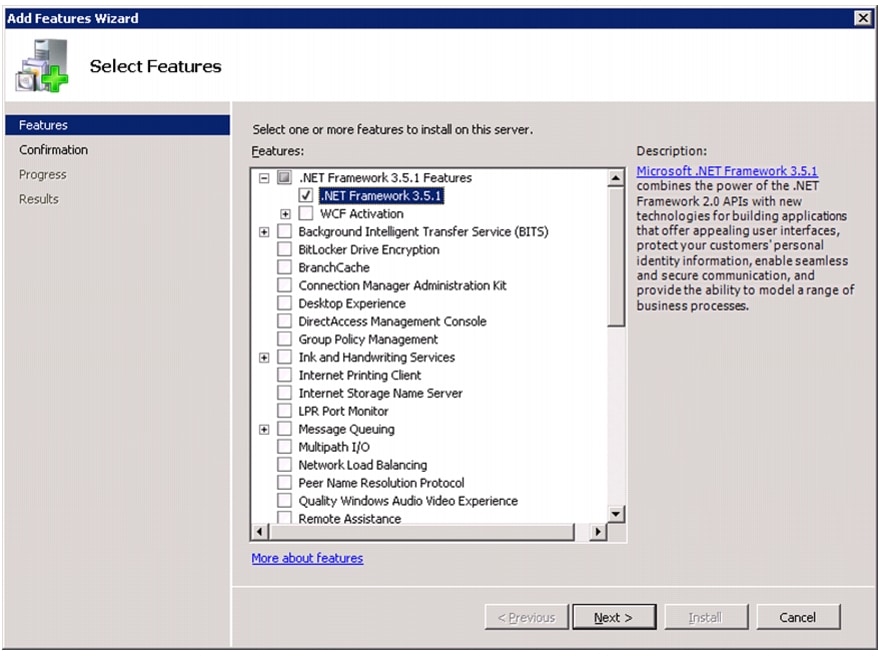Click the horizontal scroll-left arrow
Viewport: 878px width, 672px height.
pyautogui.click(x=259, y=531)
